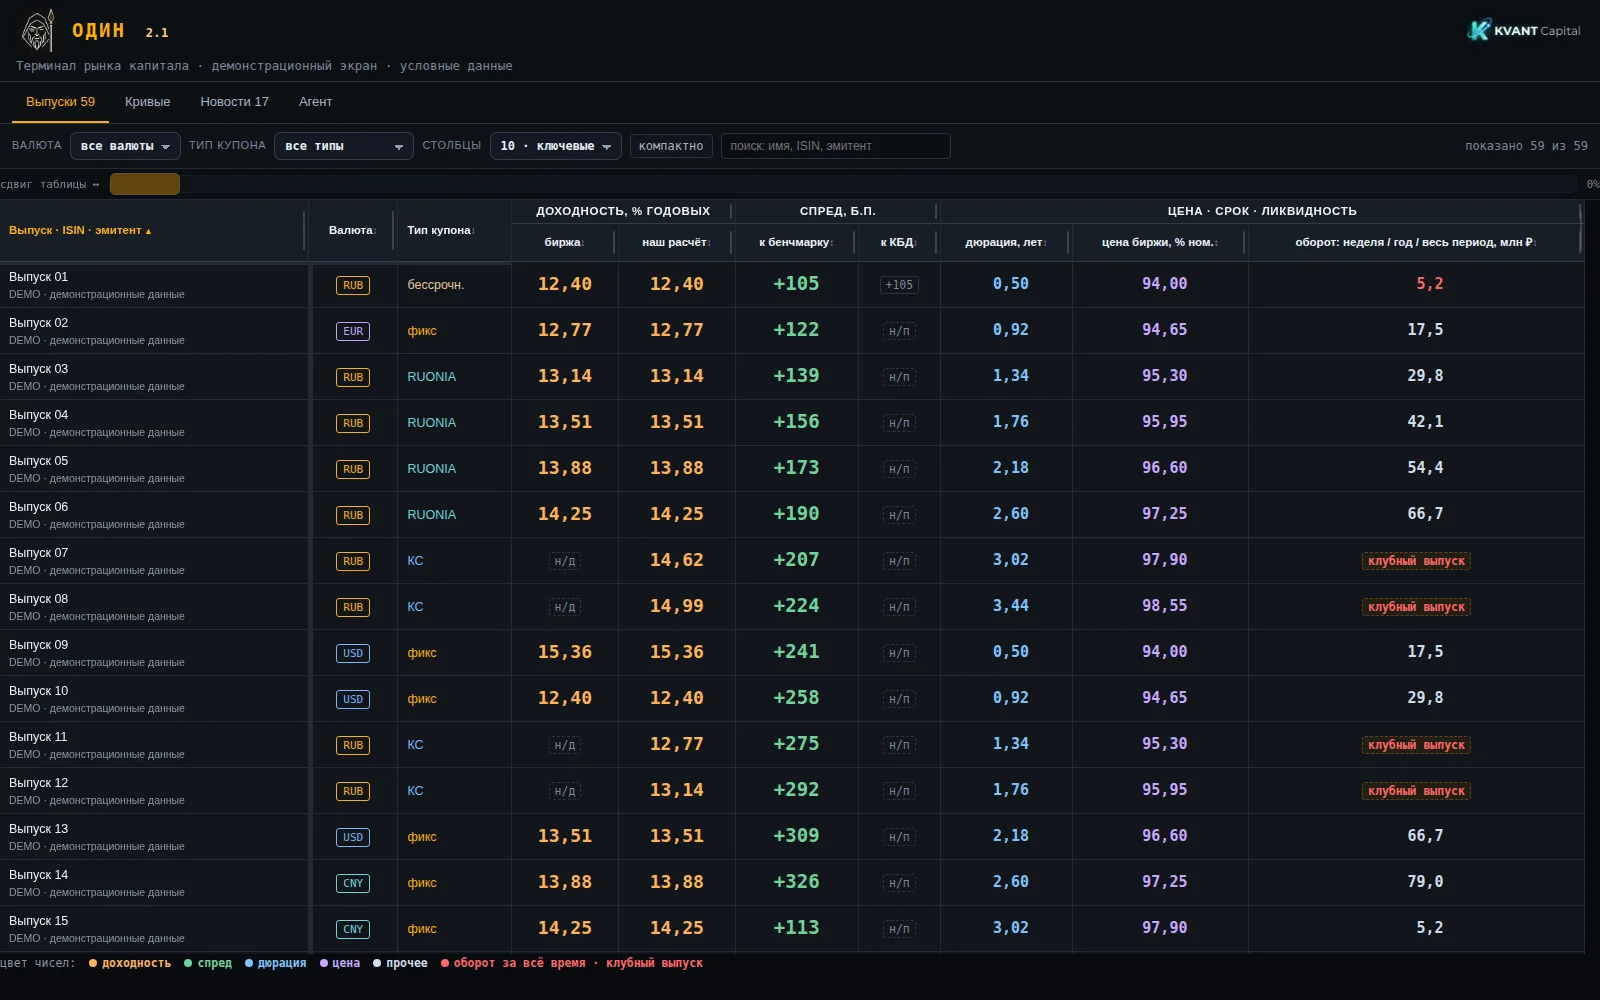The height and width of the screenshot is (1000, 1600).
Task: Click the orange доходность legend dot
Action: click(93, 964)
